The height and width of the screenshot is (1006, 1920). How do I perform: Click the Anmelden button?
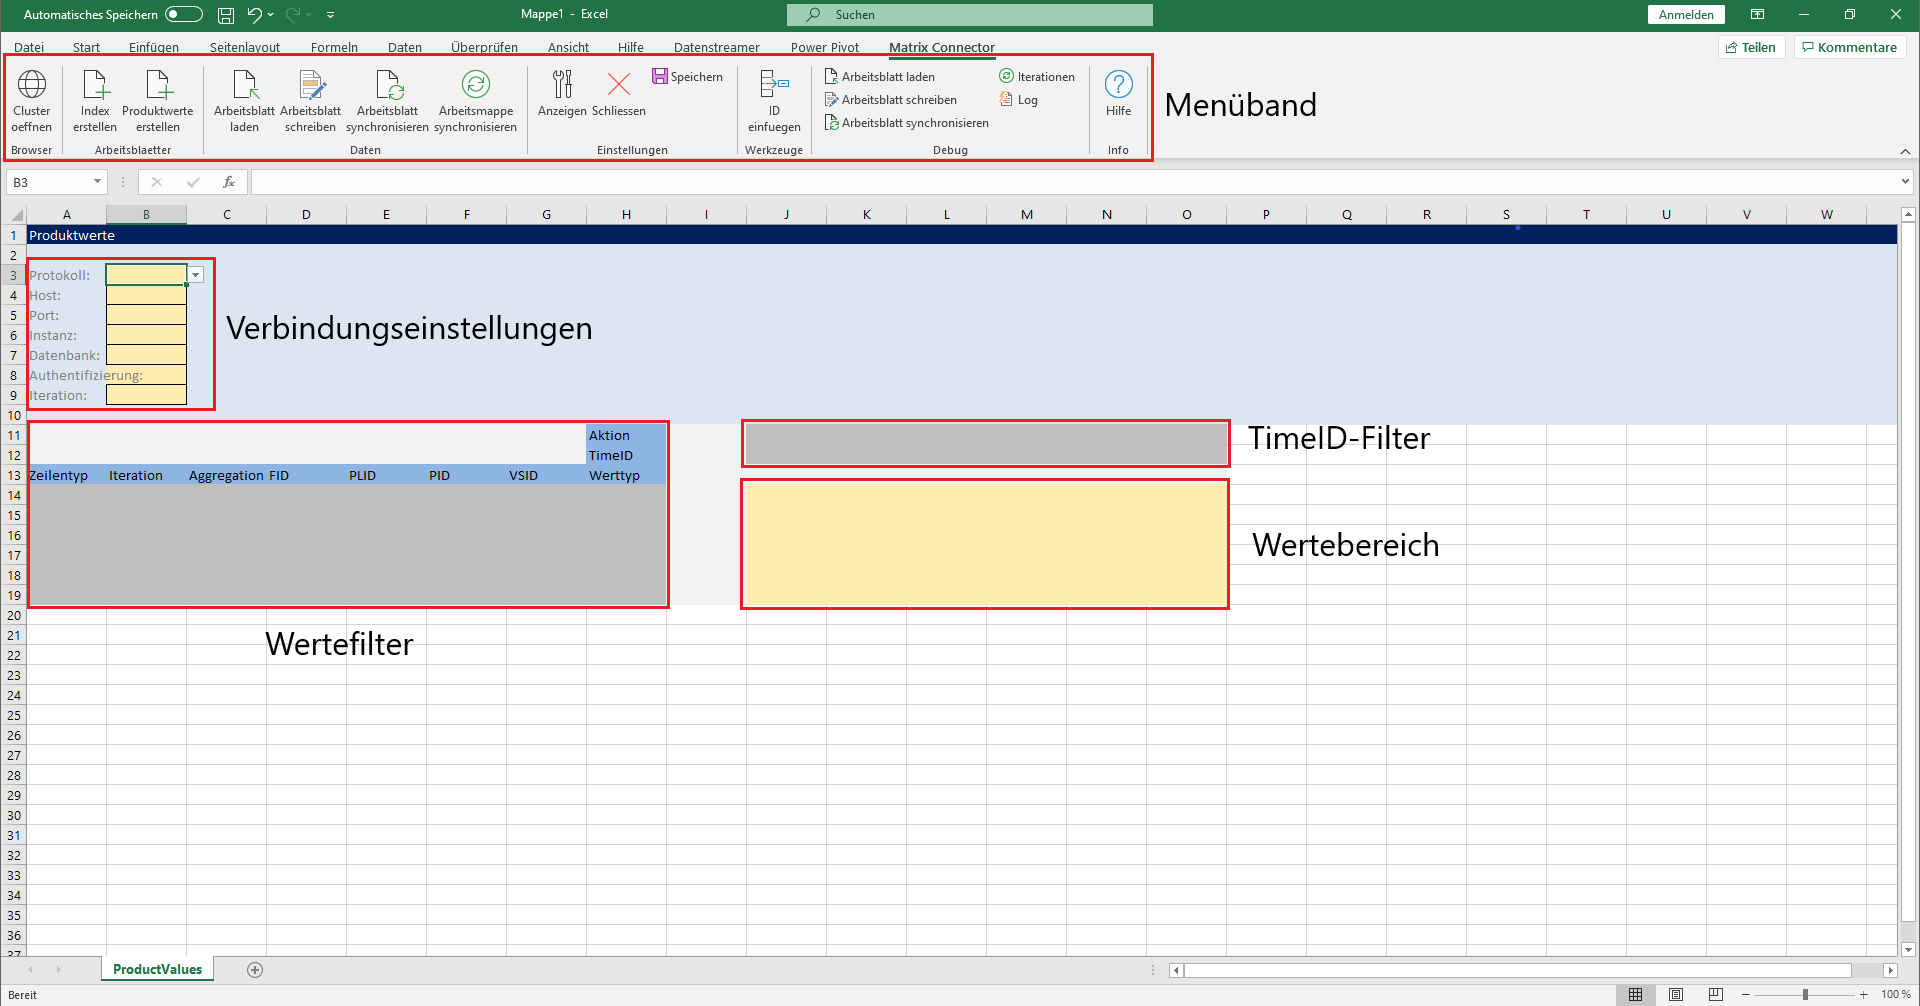point(1686,14)
